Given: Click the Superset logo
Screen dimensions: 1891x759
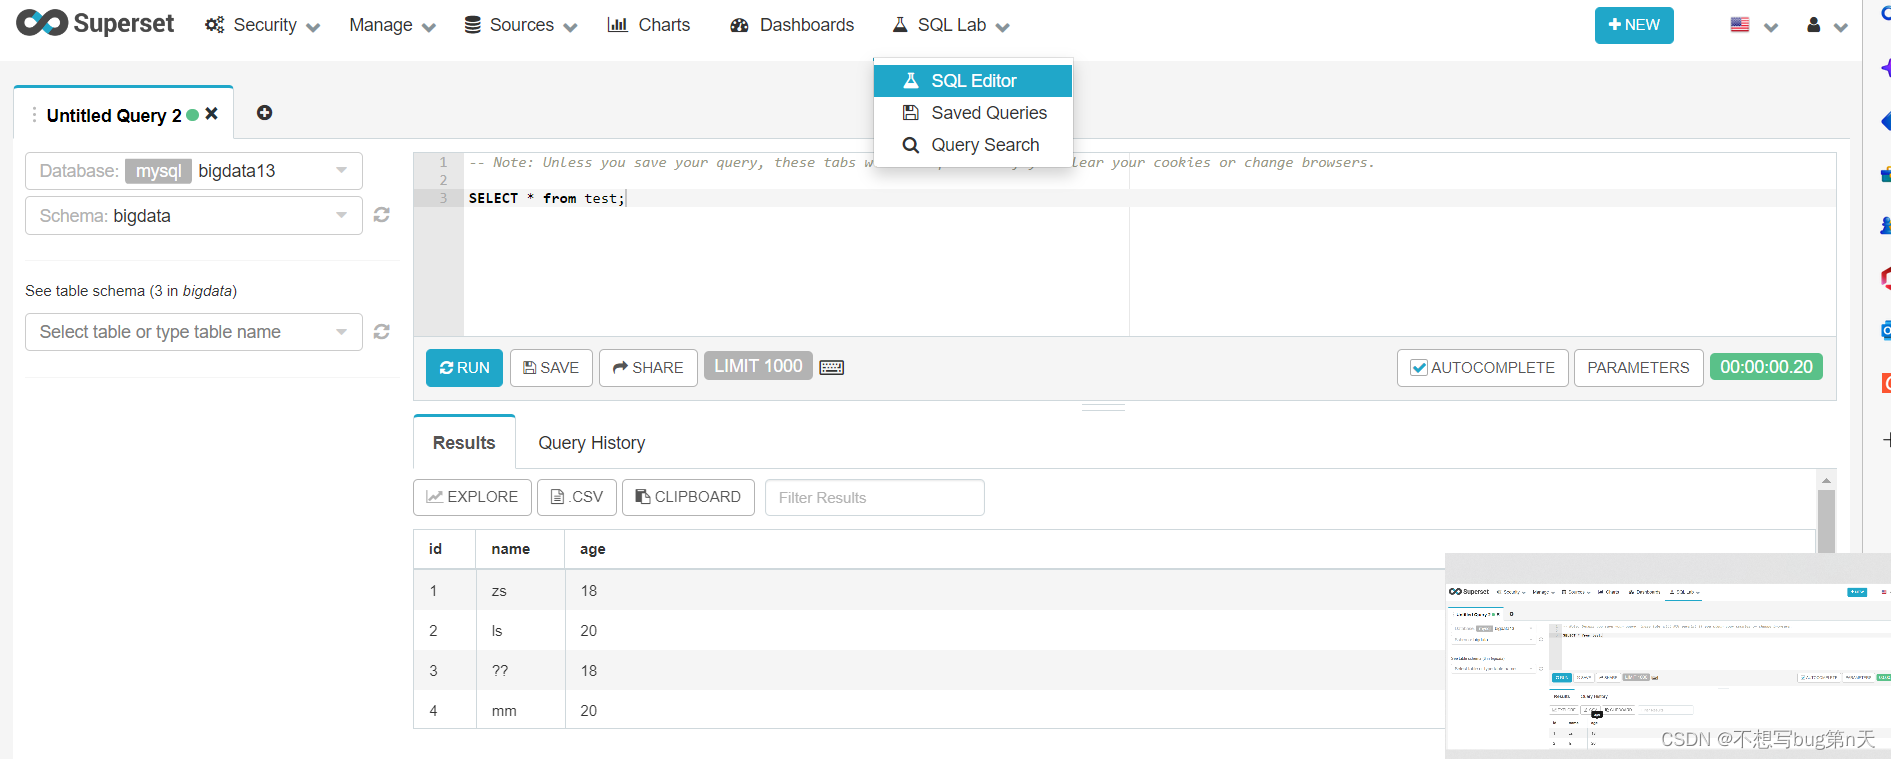Looking at the screenshot, I should pos(95,23).
